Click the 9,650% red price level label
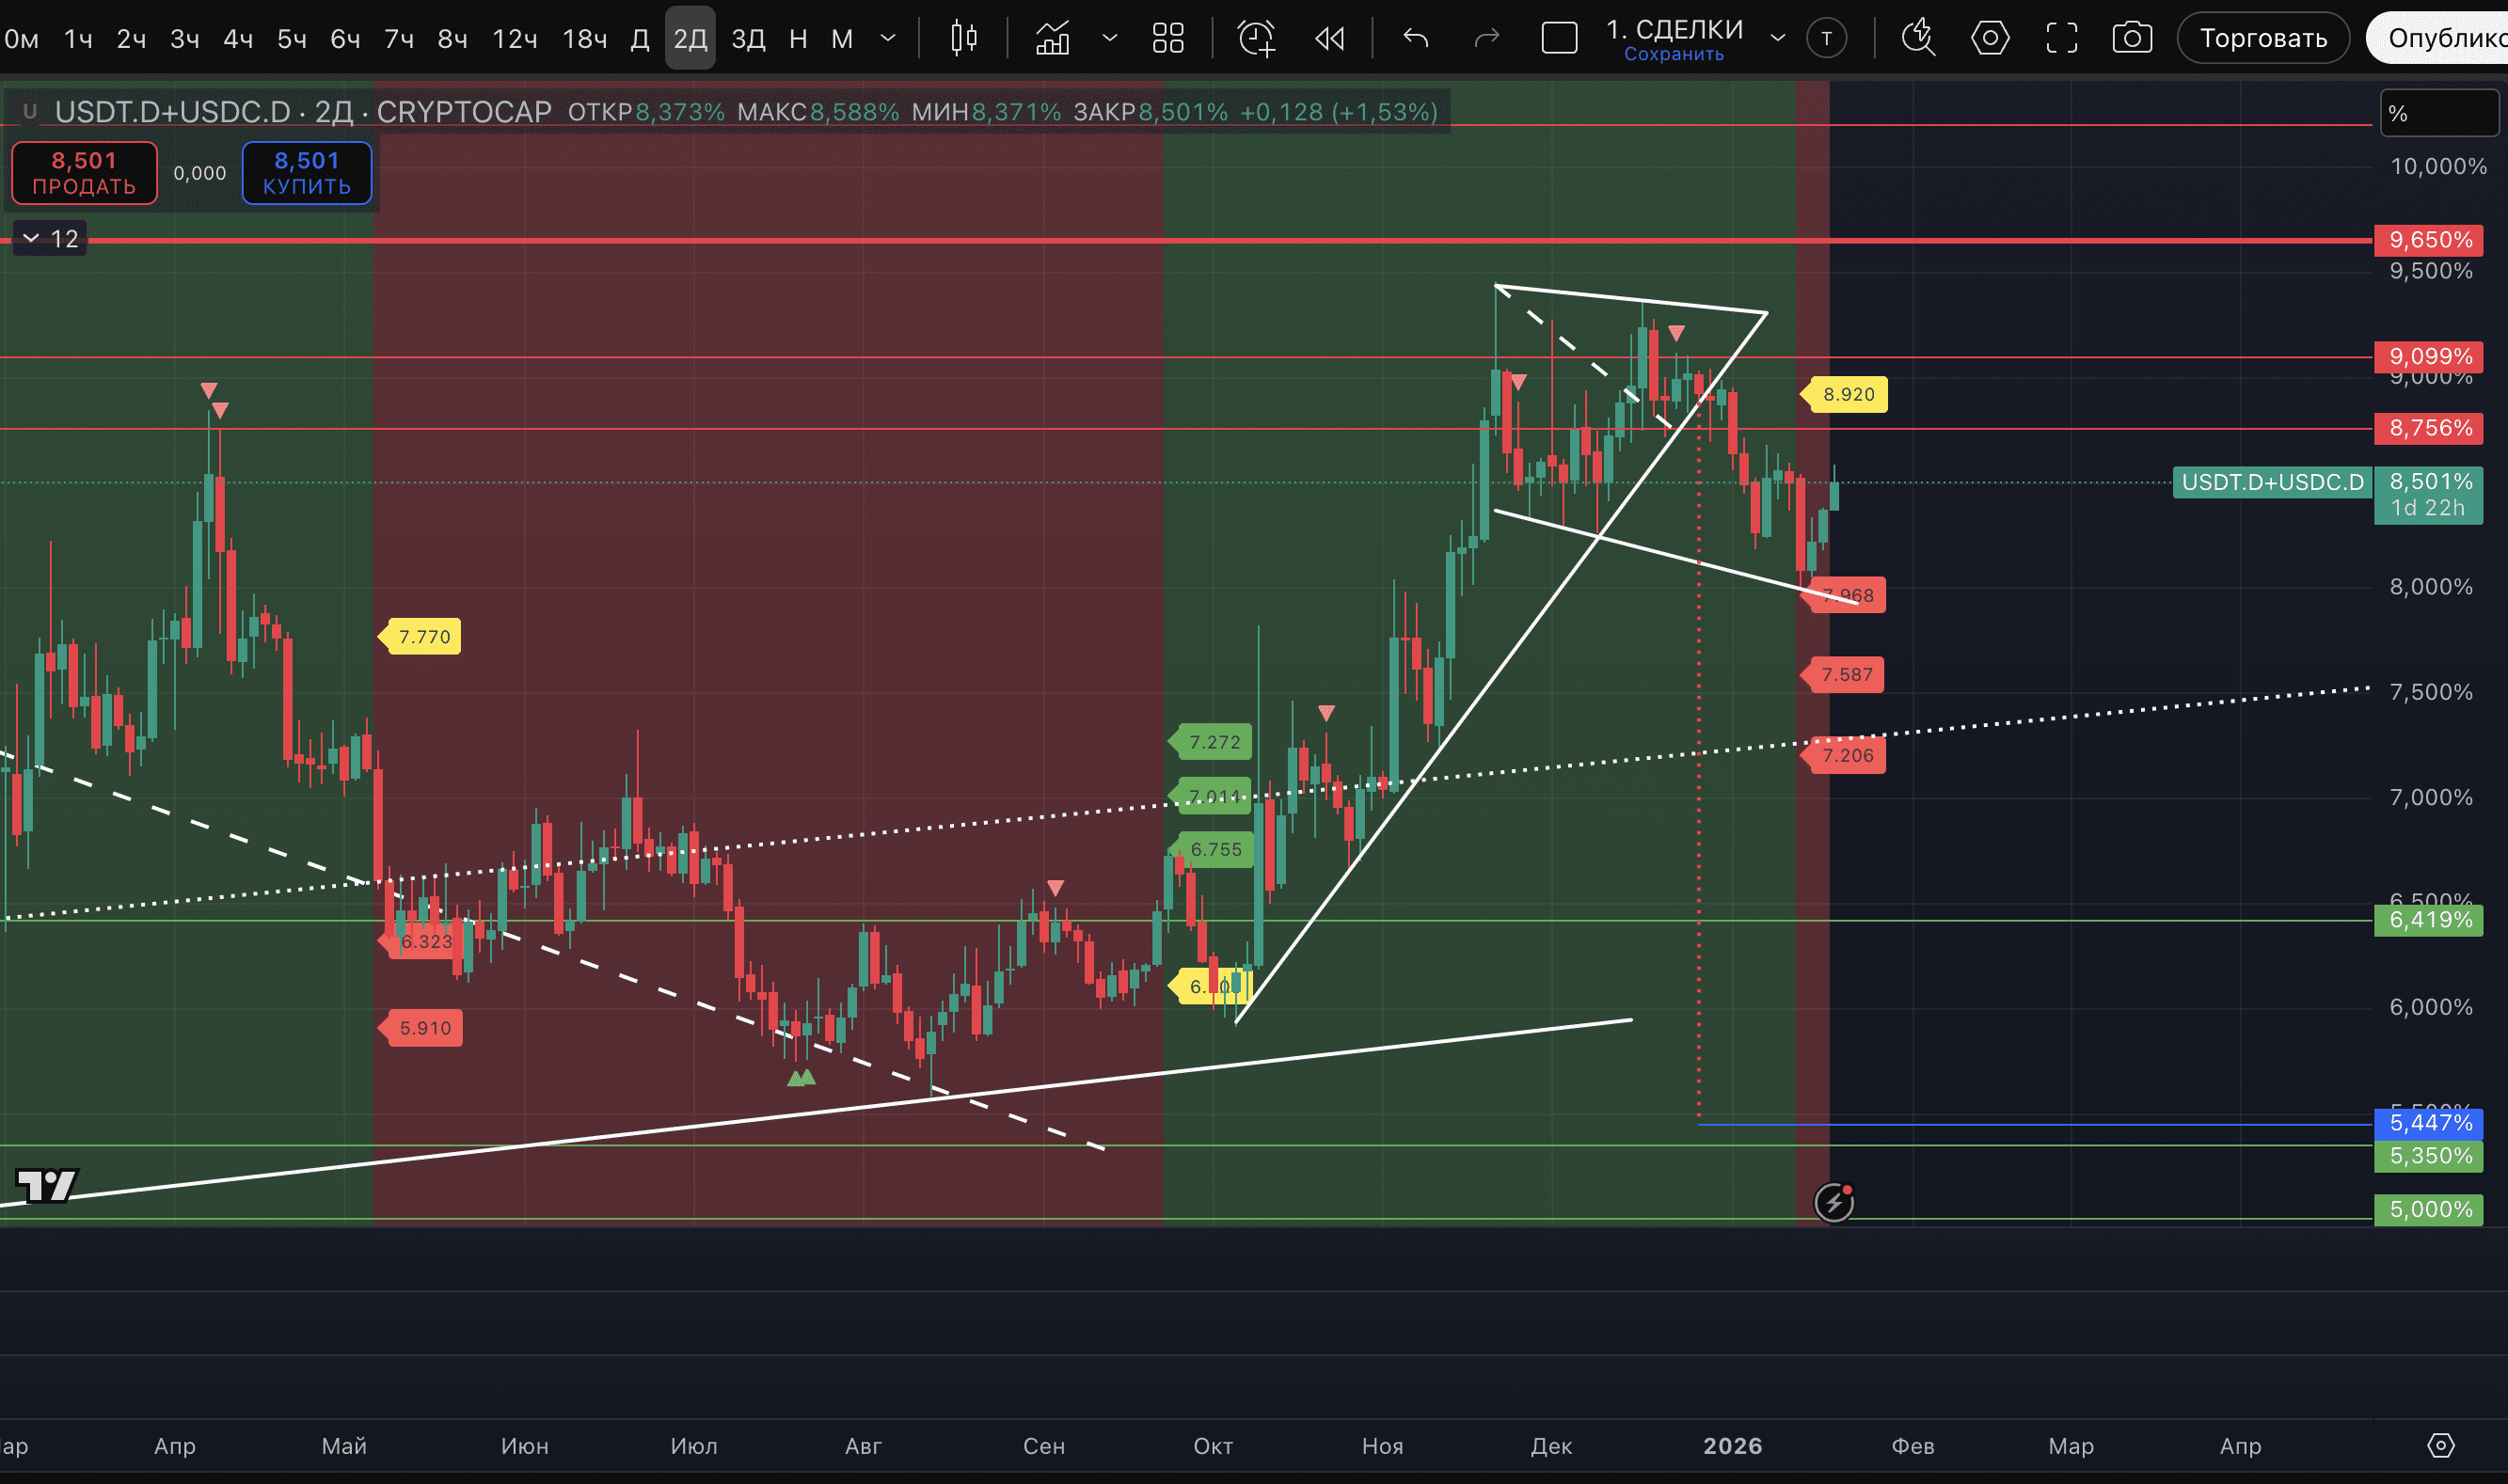This screenshot has height=1484, width=2508. [x=2428, y=240]
